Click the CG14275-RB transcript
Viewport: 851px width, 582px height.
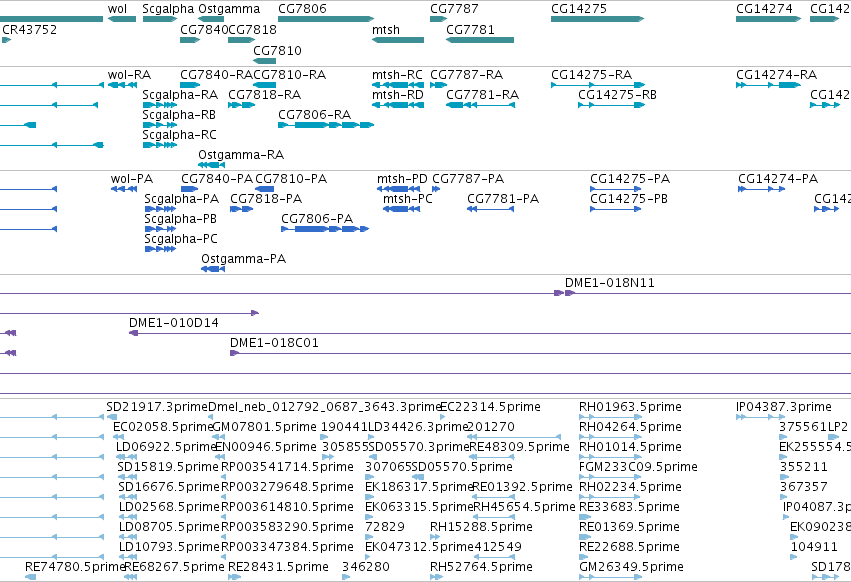coord(611,105)
